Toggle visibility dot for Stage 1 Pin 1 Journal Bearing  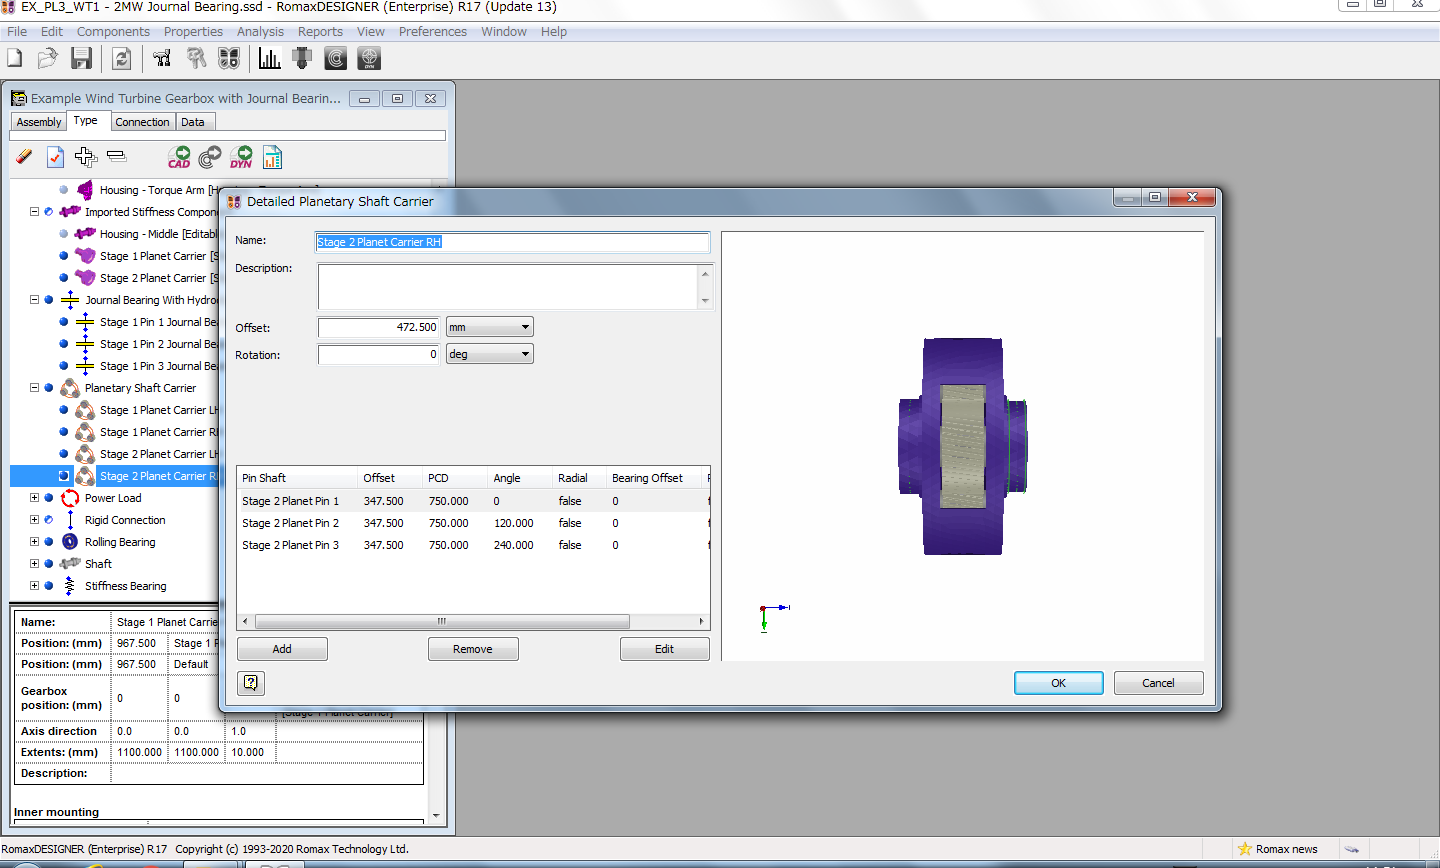64,322
